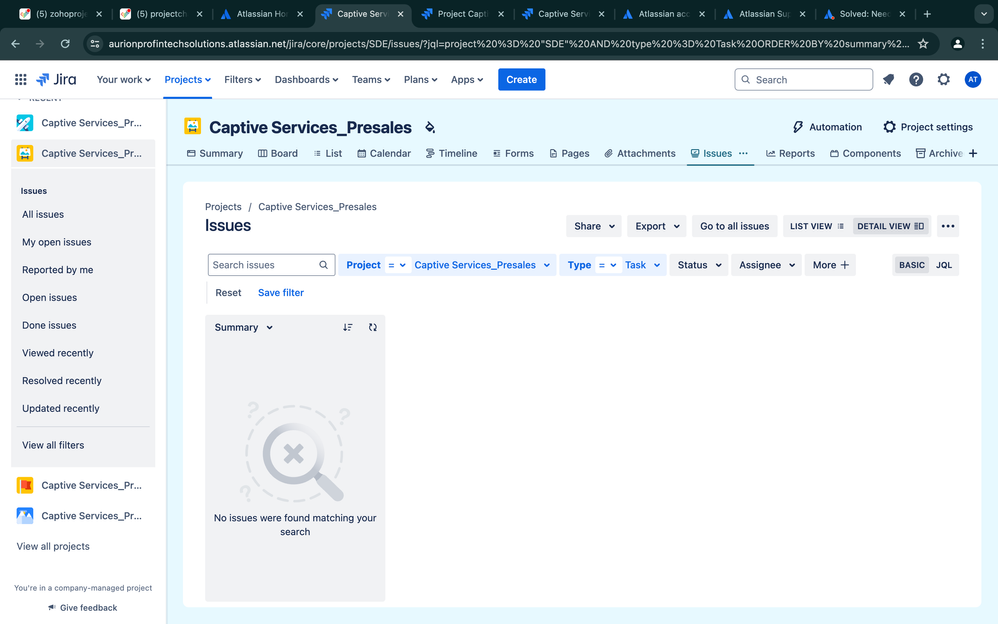The width and height of the screenshot is (998, 624).
Task: Open Done issues filter
Action: (49, 325)
